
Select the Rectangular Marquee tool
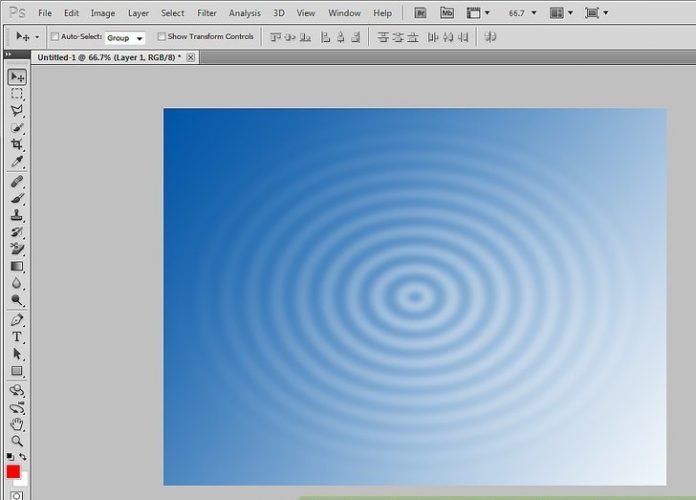pos(17,94)
